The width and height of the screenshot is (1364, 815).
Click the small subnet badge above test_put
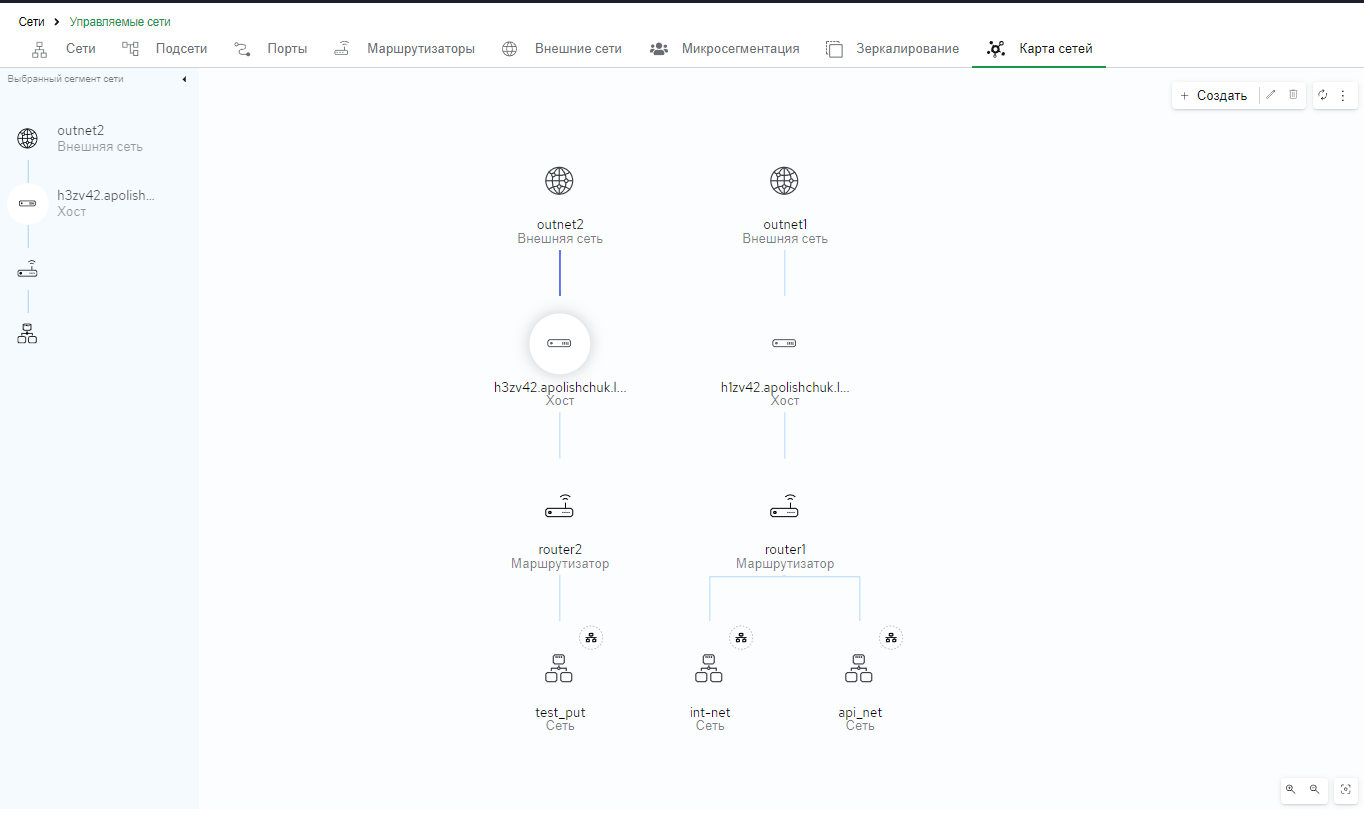591,637
